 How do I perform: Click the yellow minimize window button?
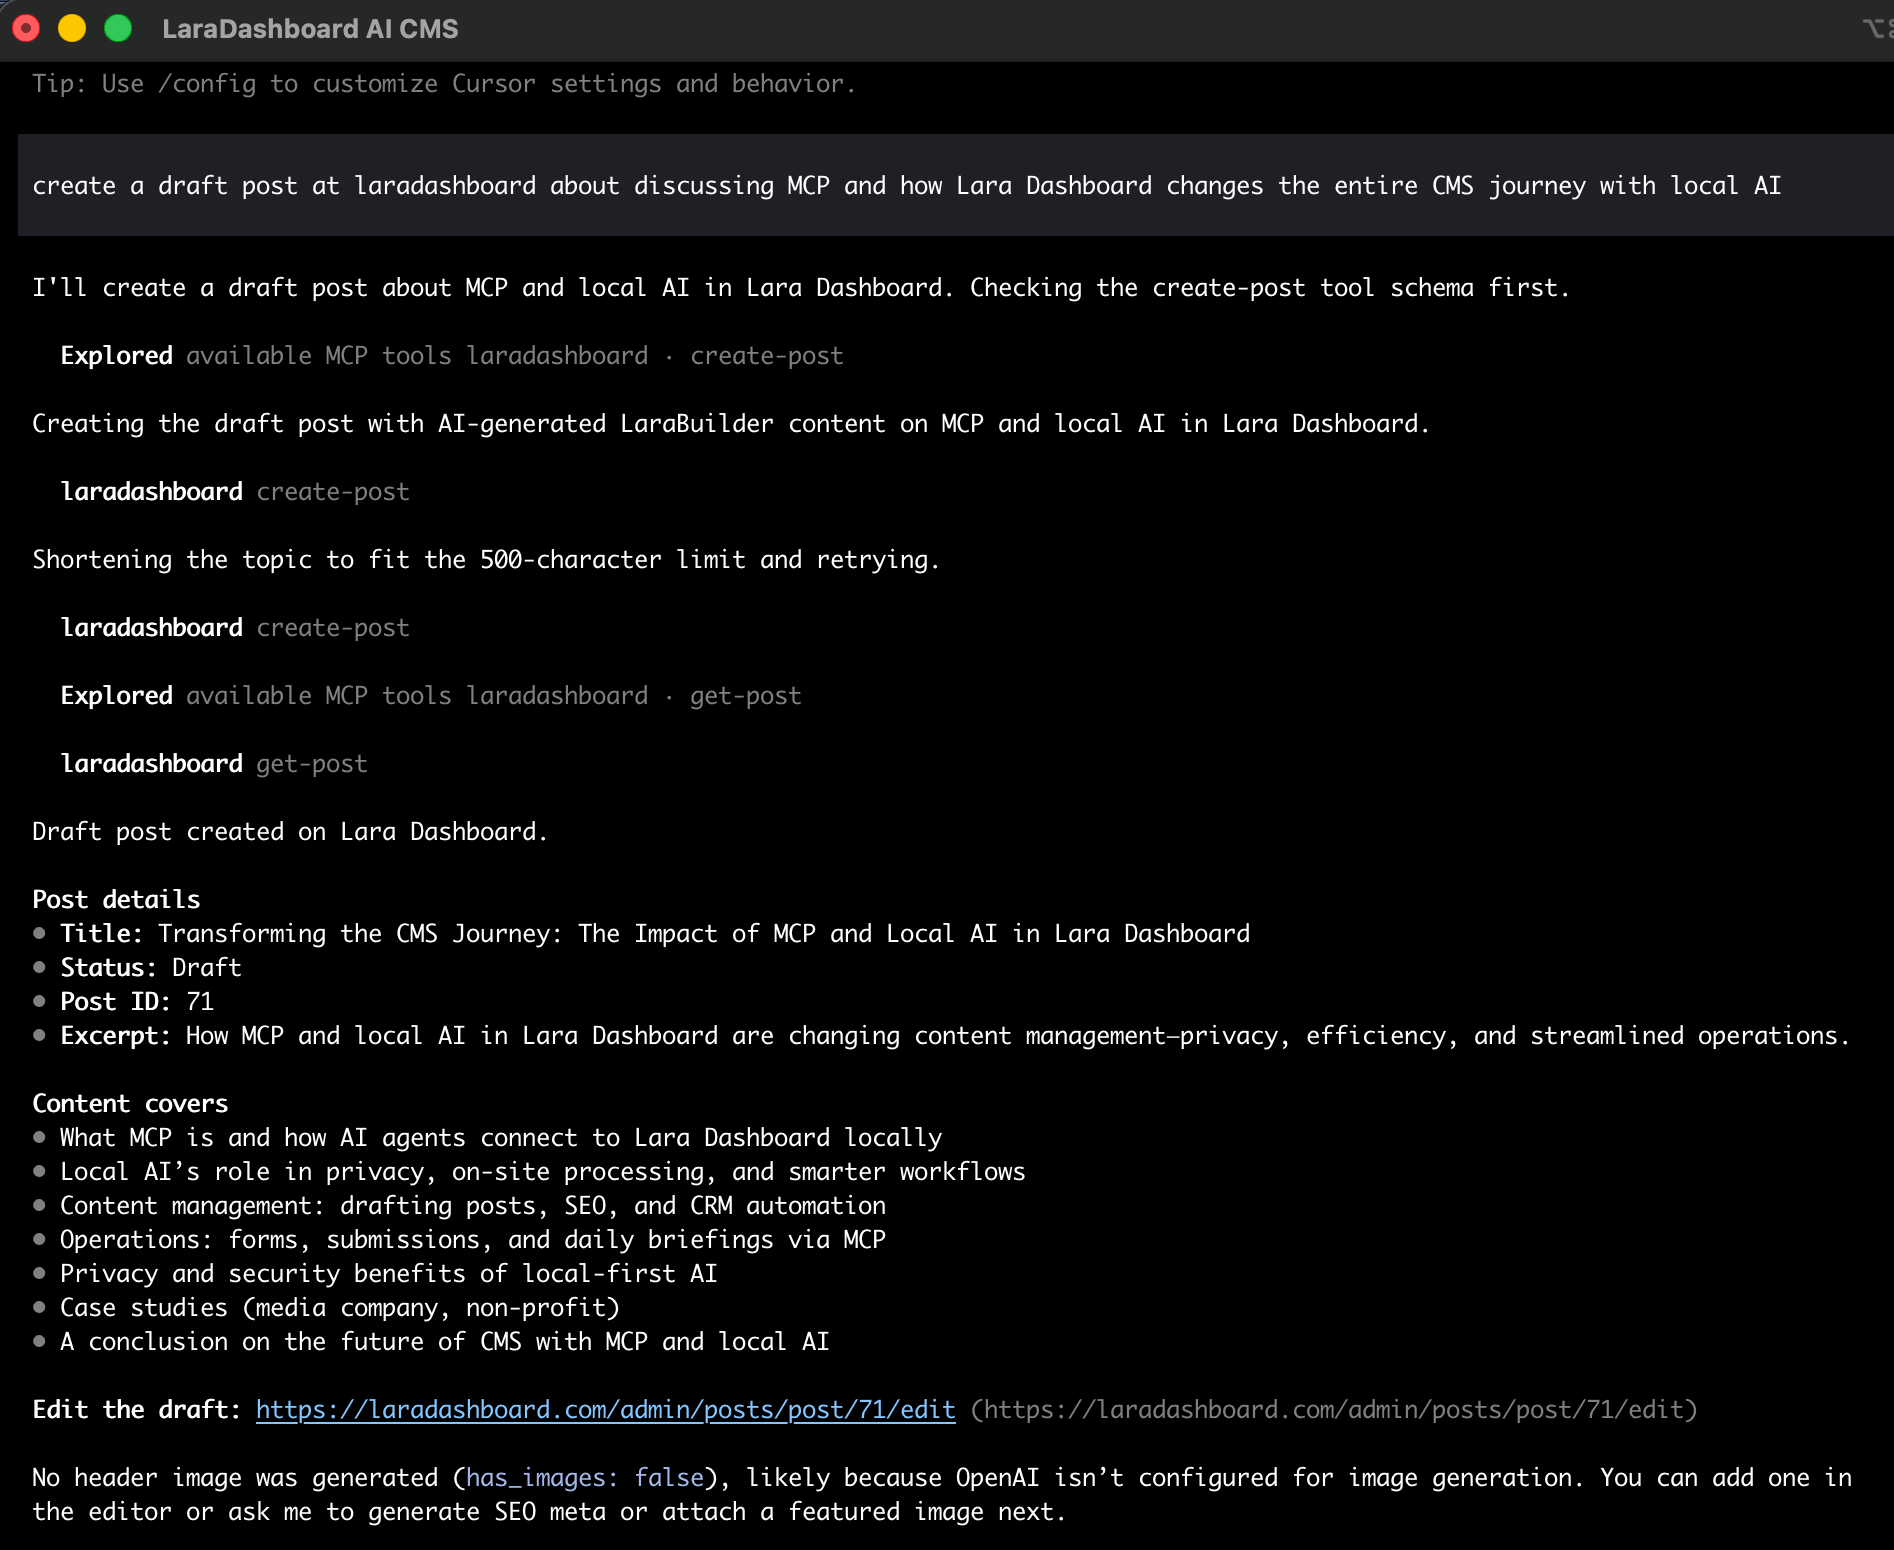[72, 28]
